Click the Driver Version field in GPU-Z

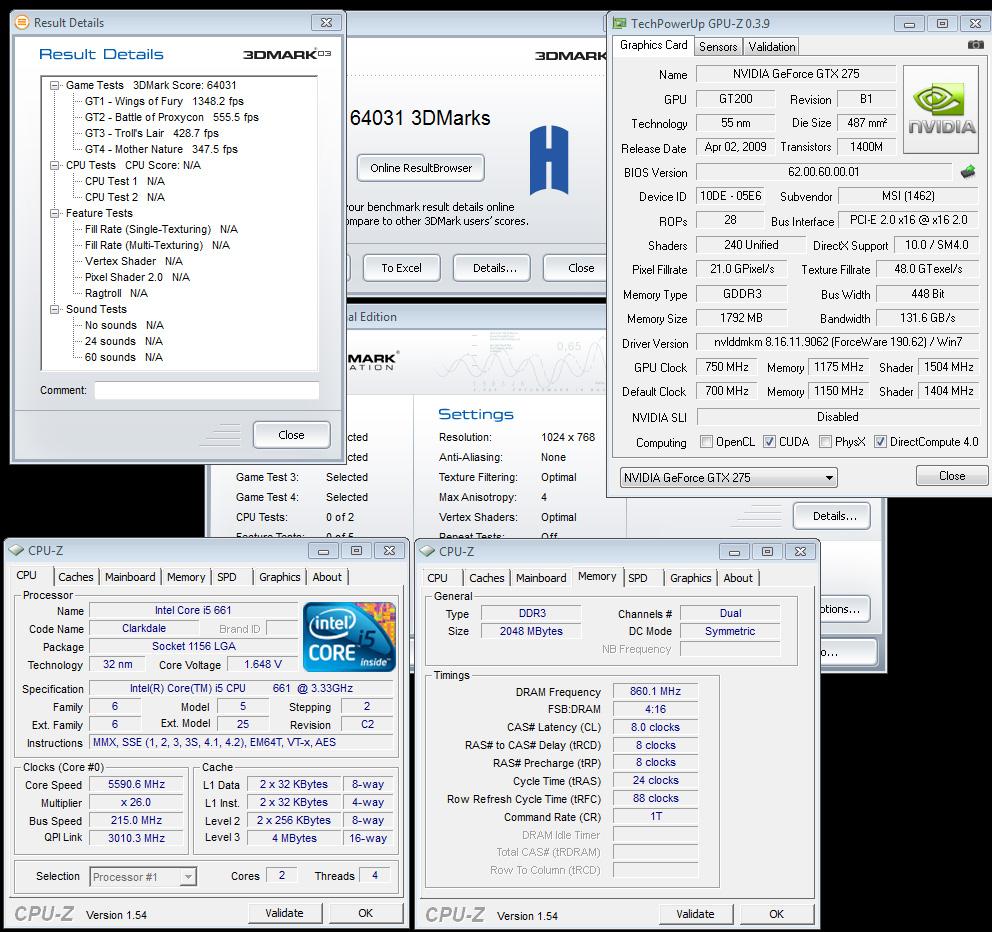click(838, 342)
